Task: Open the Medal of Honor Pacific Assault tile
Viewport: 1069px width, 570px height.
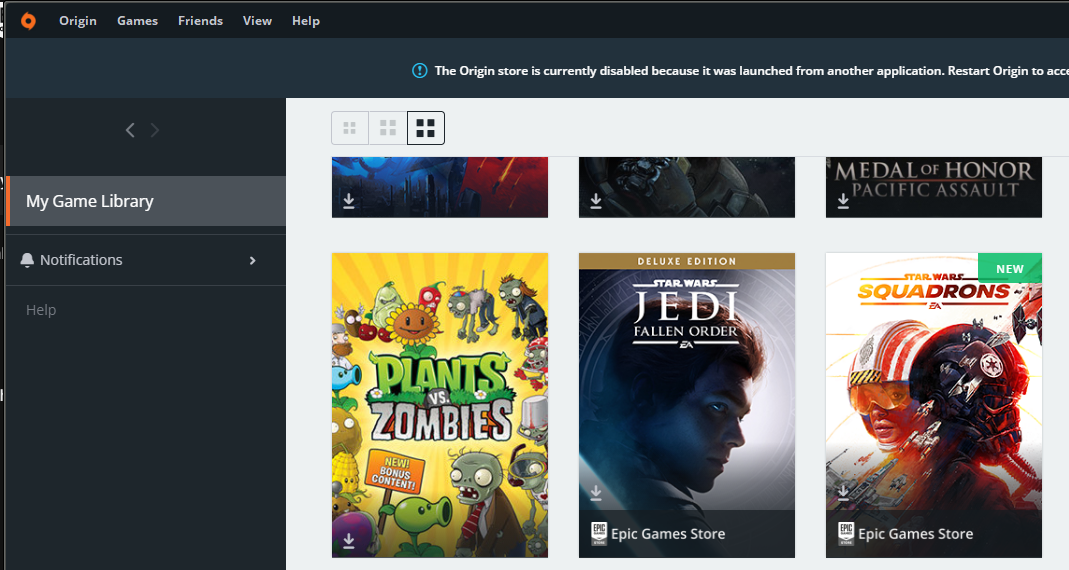Action: click(x=934, y=188)
